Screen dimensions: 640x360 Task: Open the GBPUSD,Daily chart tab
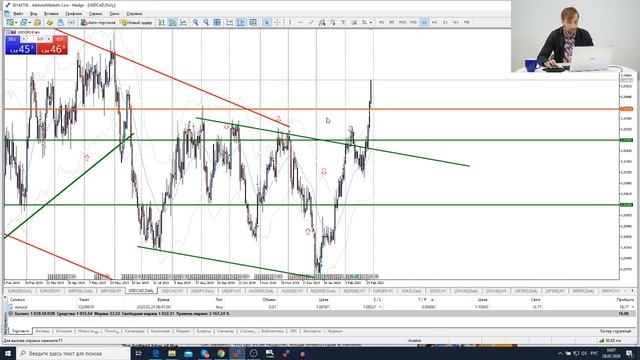(x=80, y=291)
